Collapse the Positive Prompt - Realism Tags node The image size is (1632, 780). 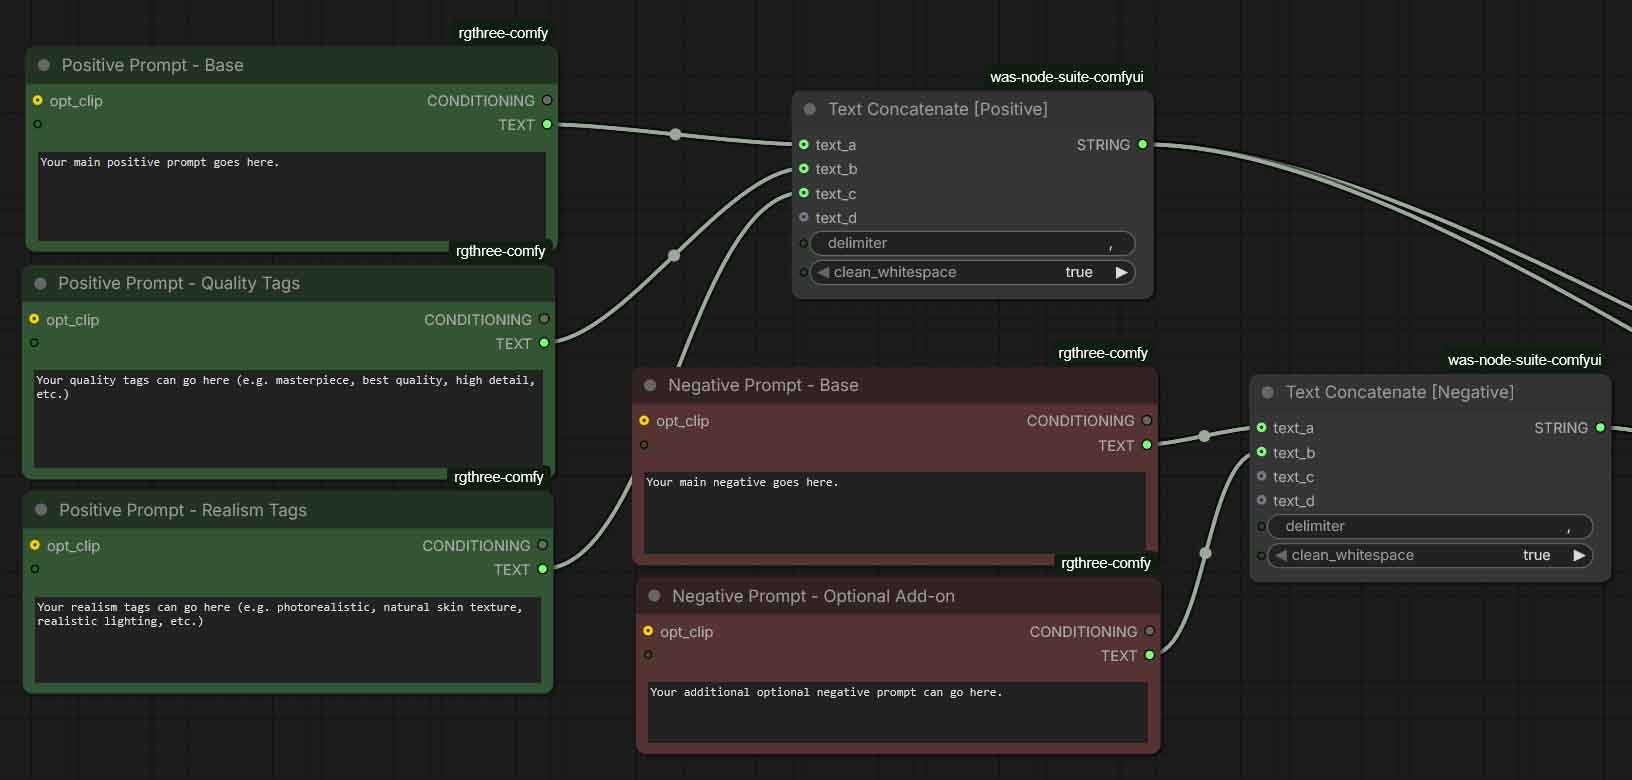41,510
